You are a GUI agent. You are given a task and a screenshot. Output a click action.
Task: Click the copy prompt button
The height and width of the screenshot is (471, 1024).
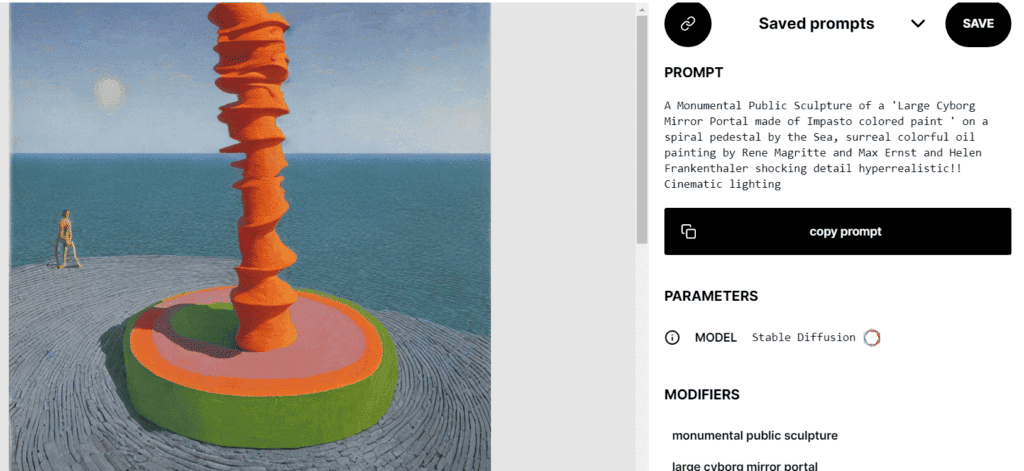coord(837,231)
